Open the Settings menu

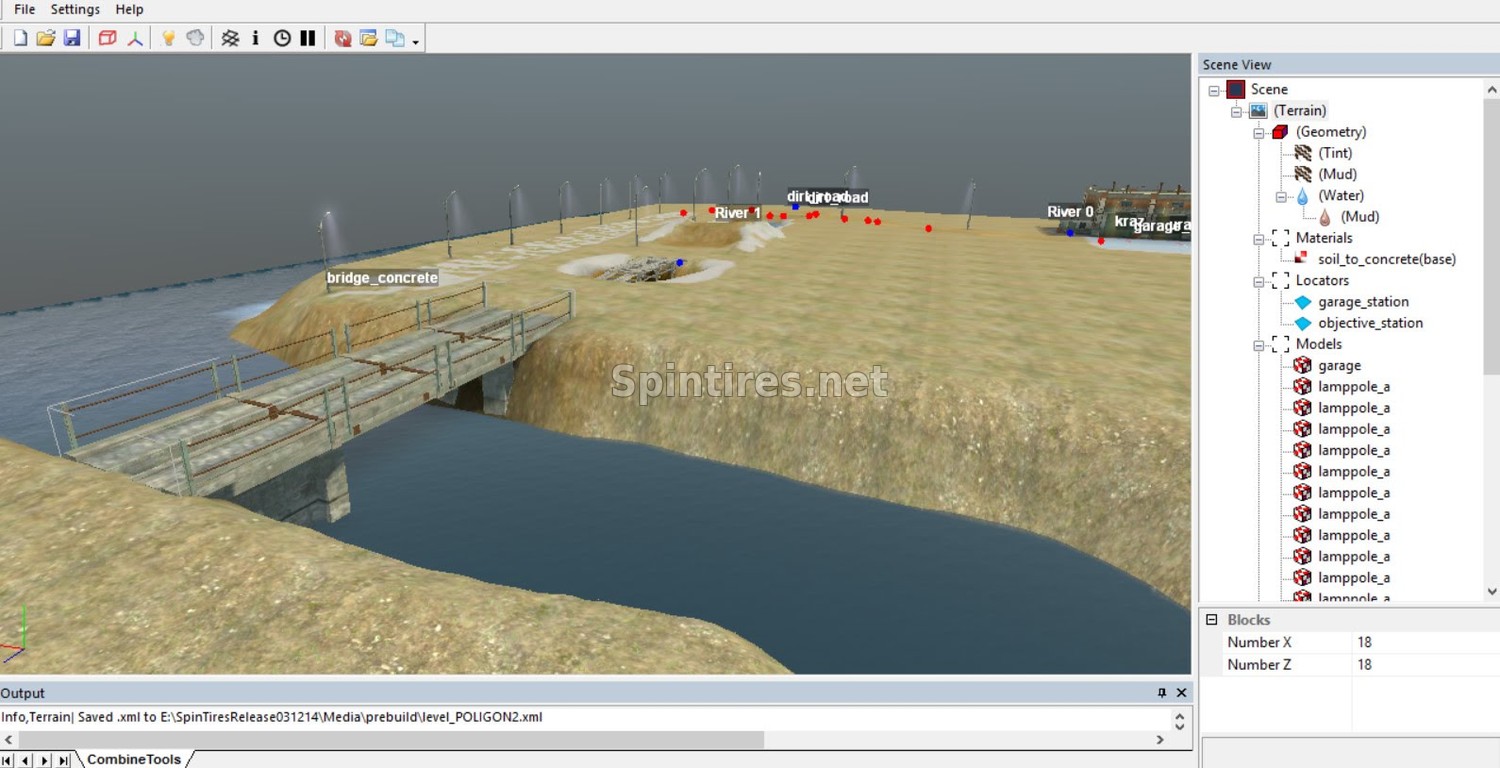(75, 9)
